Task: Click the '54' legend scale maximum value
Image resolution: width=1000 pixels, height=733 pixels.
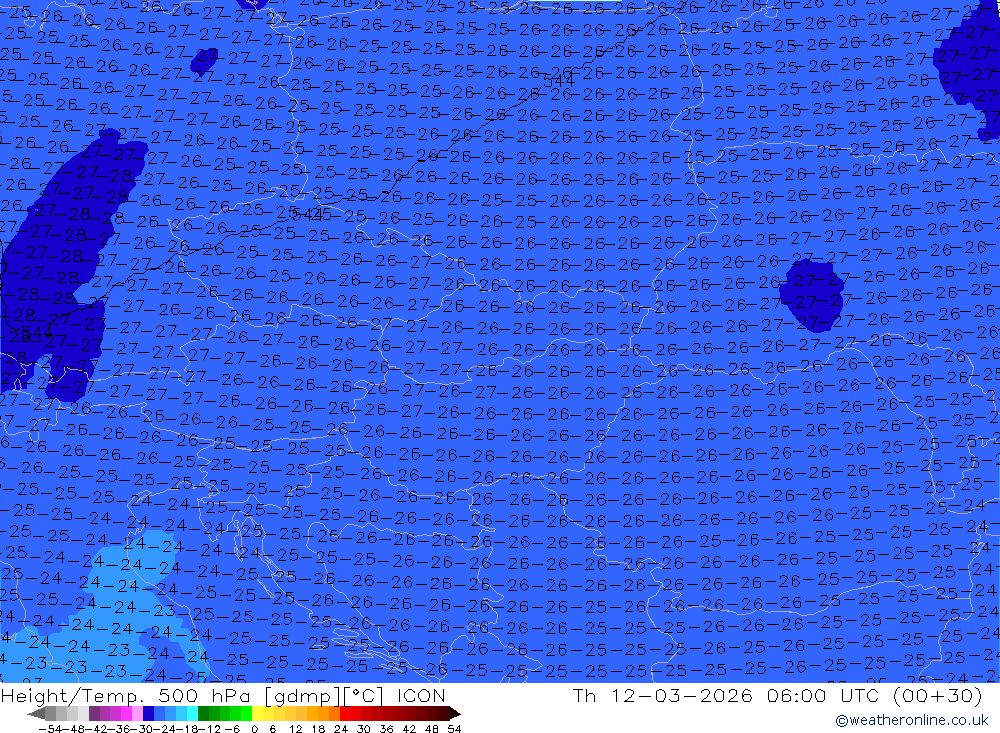Action: pos(454,729)
